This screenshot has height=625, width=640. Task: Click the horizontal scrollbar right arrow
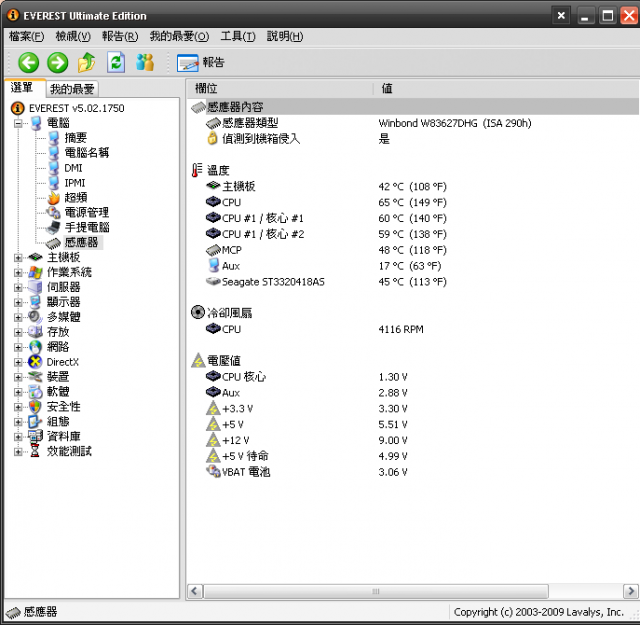[x=631, y=591]
